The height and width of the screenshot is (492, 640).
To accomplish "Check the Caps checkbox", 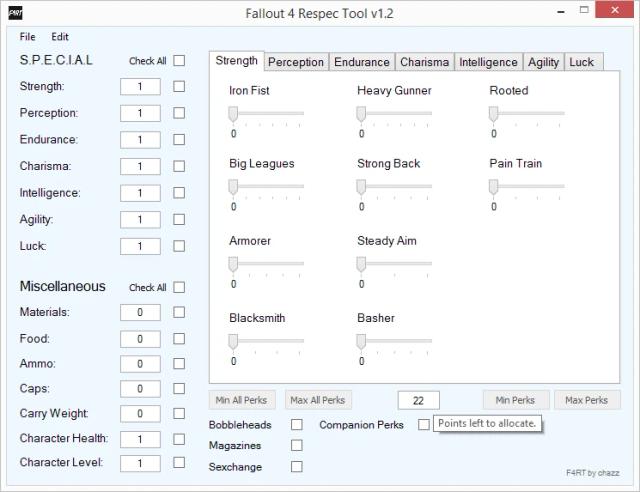I will click(x=179, y=389).
